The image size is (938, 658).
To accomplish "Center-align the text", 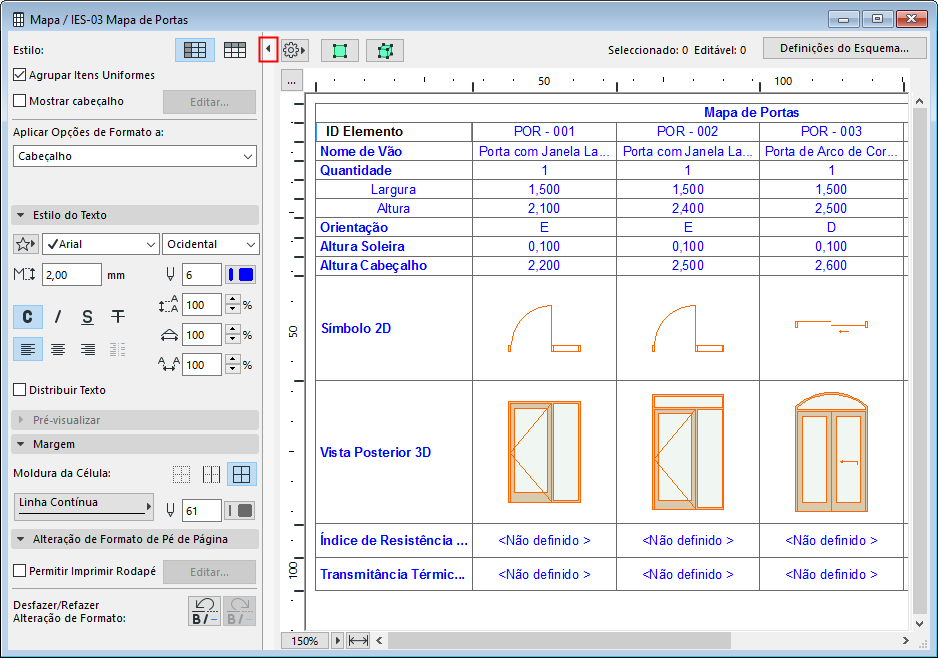I will (x=58, y=349).
